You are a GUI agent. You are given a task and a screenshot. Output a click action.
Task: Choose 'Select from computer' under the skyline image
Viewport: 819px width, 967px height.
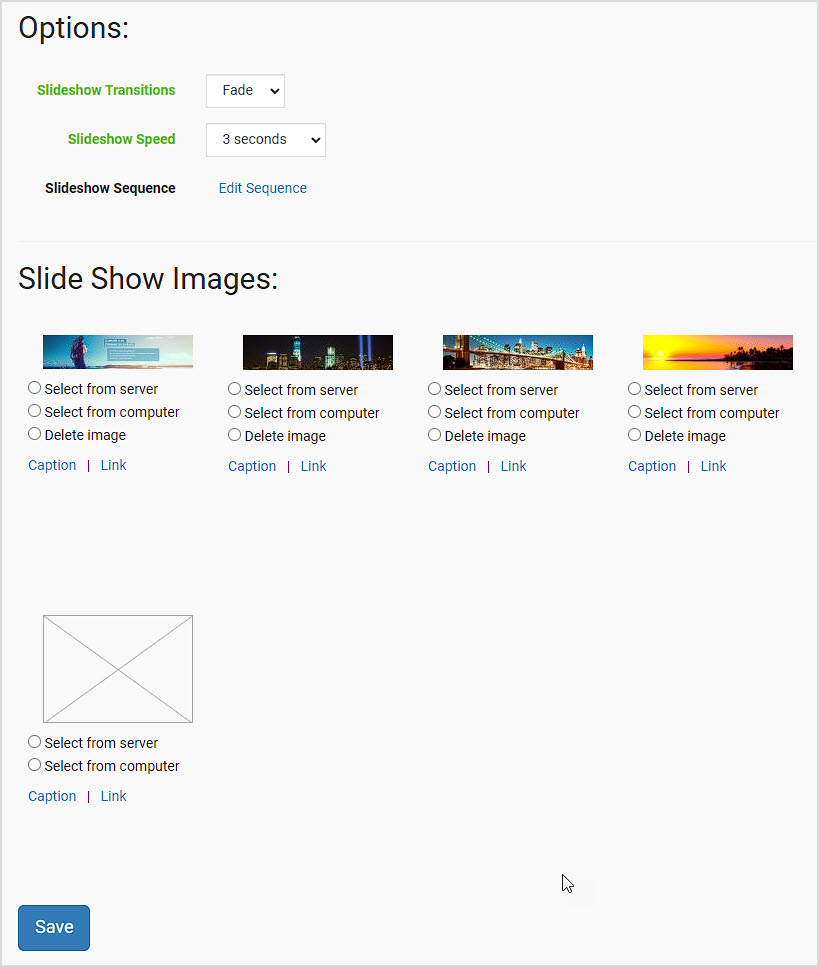pos(234,411)
